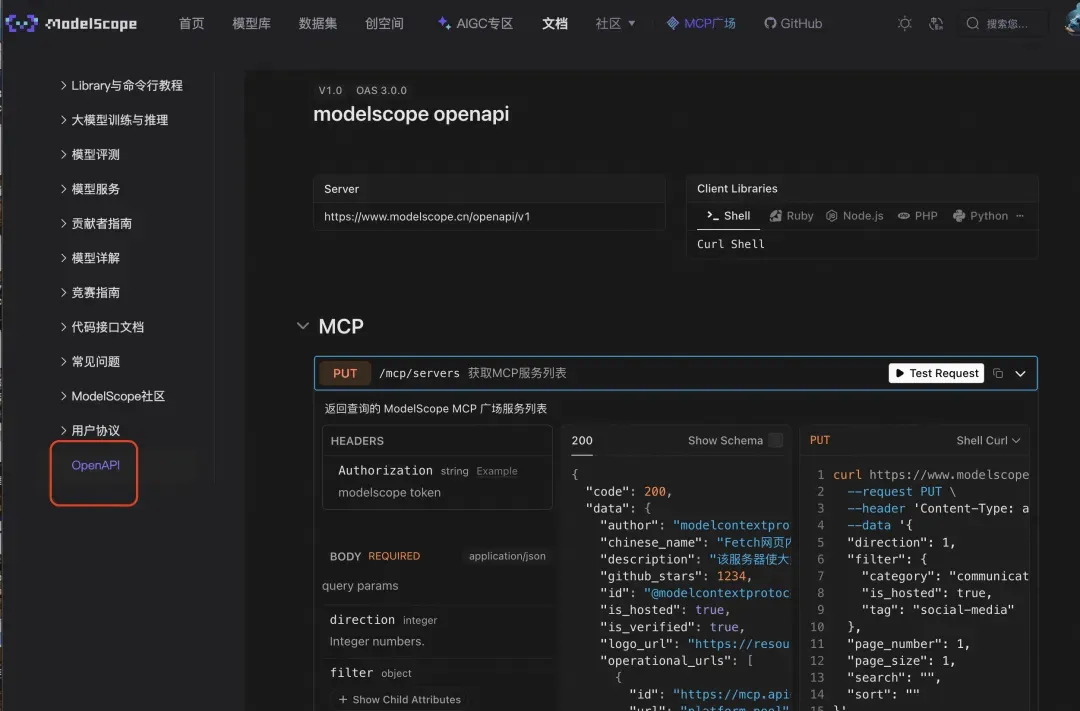Select the Python client library

pos(980,216)
